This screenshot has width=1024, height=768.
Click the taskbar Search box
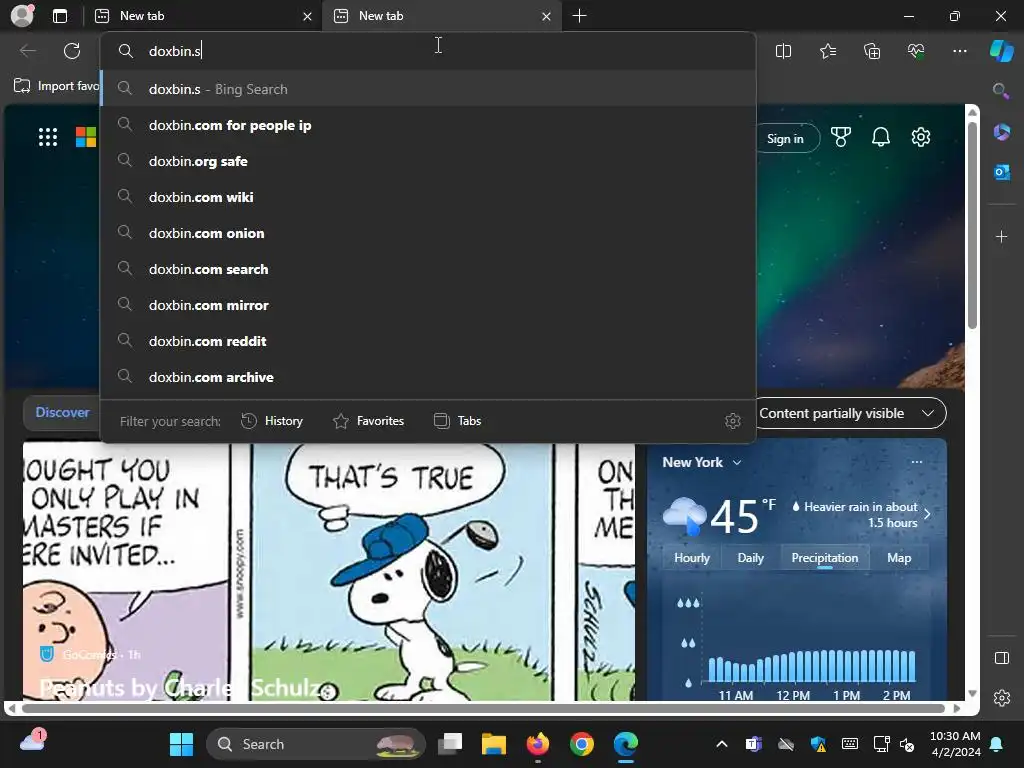pyautogui.click(x=316, y=744)
